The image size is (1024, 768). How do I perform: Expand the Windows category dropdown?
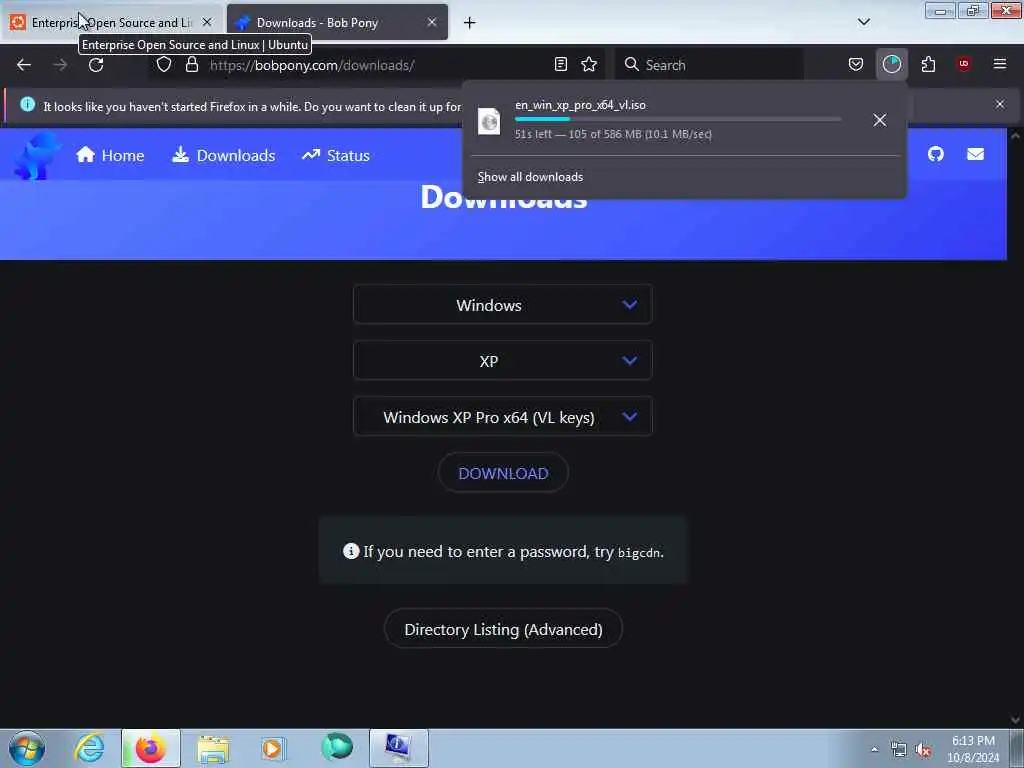[x=502, y=305]
